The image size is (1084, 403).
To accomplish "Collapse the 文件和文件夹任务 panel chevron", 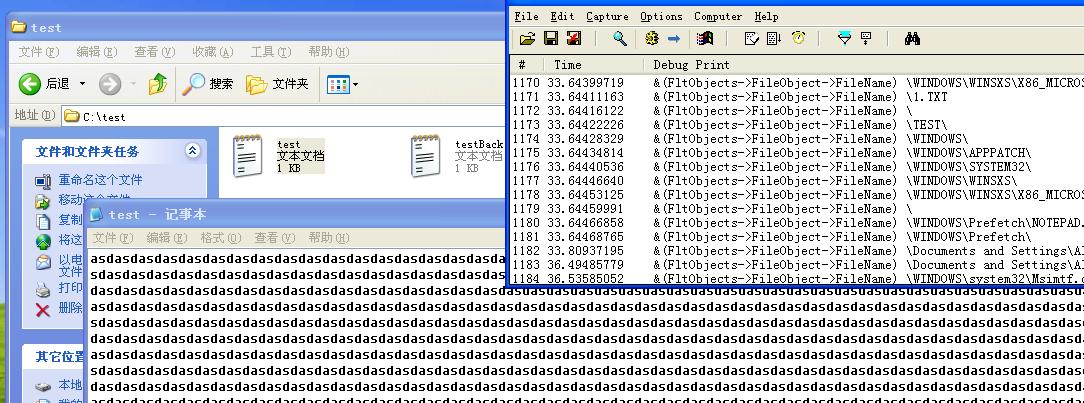I will (192, 151).
